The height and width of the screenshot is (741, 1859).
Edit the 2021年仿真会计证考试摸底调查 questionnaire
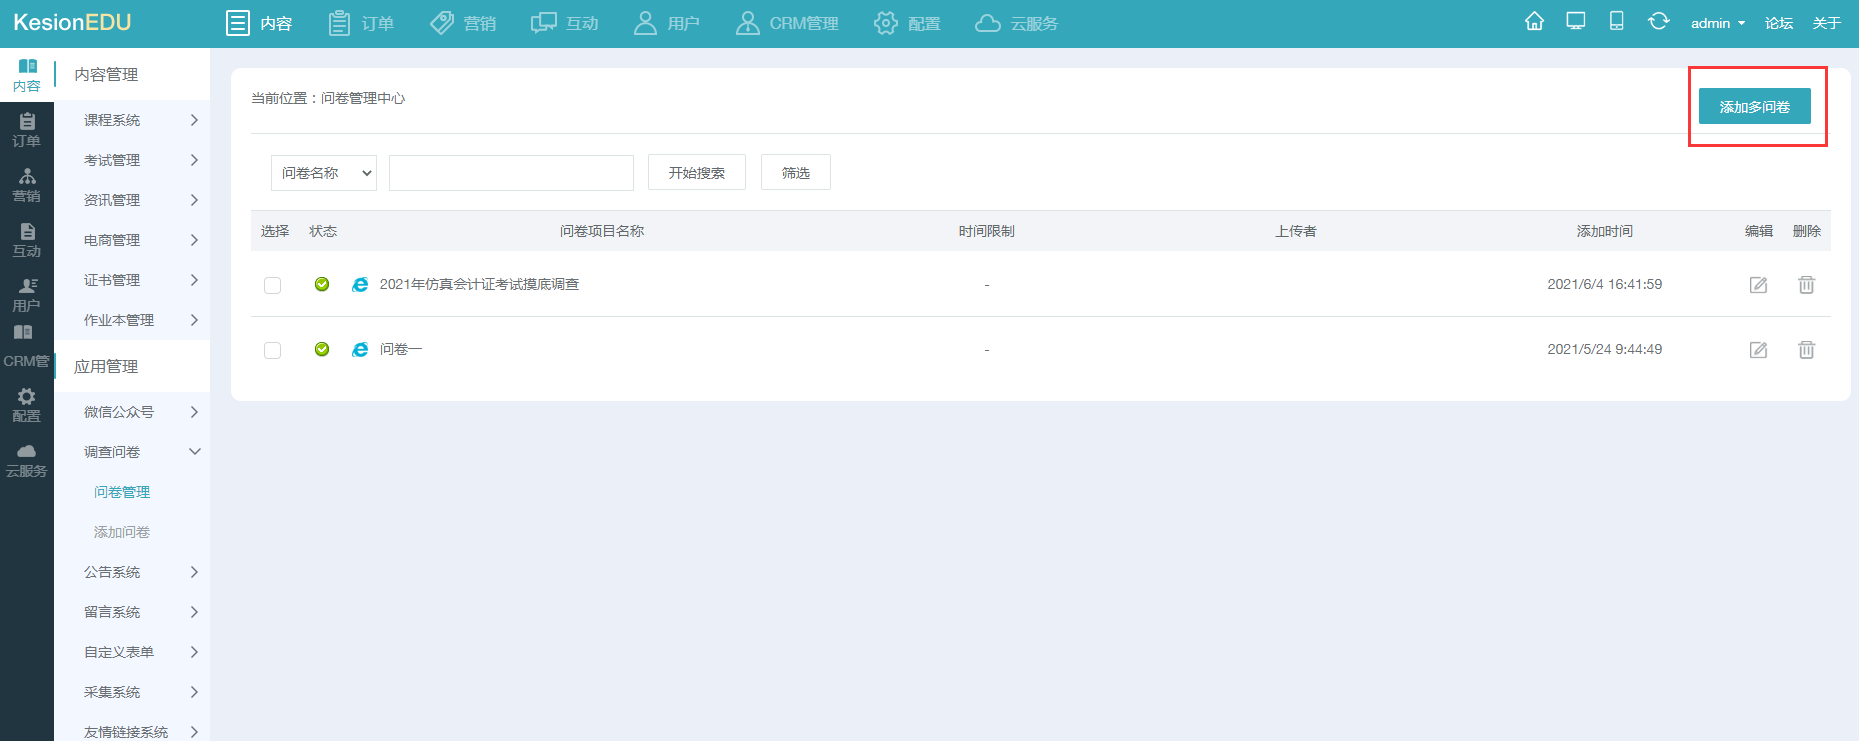coord(1758,285)
